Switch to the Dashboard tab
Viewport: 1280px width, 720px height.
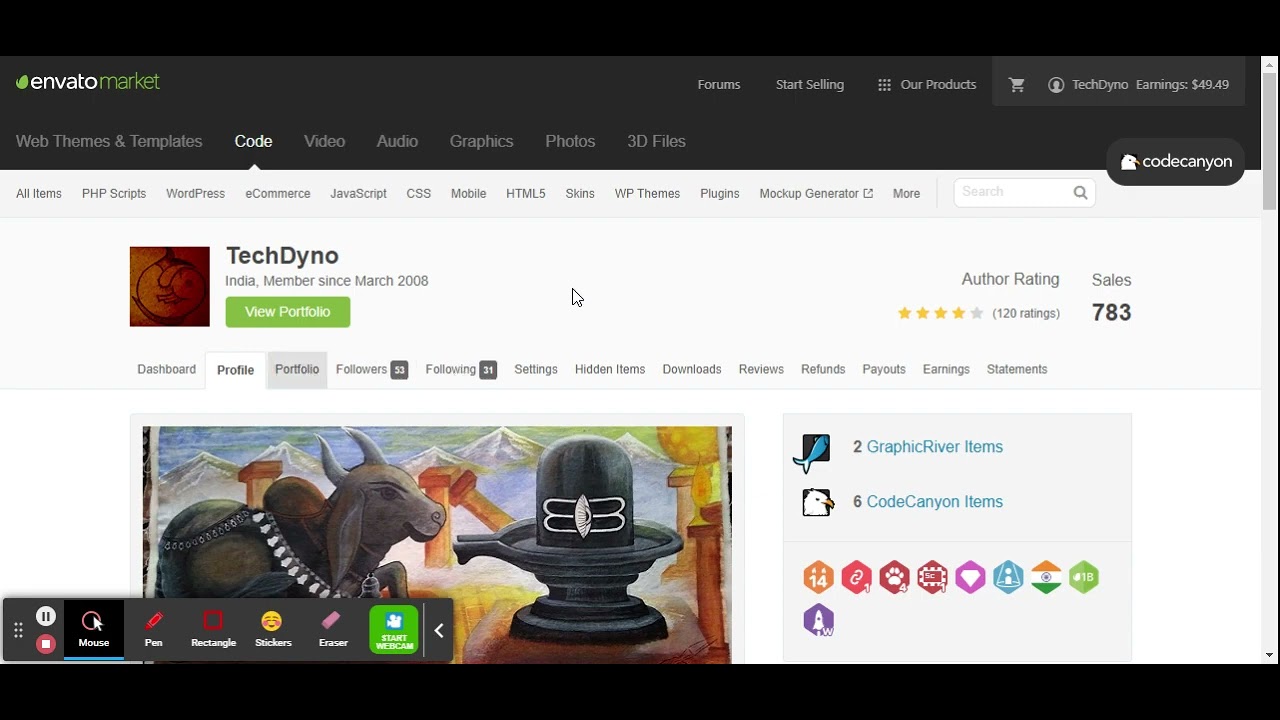tap(166, 370)
